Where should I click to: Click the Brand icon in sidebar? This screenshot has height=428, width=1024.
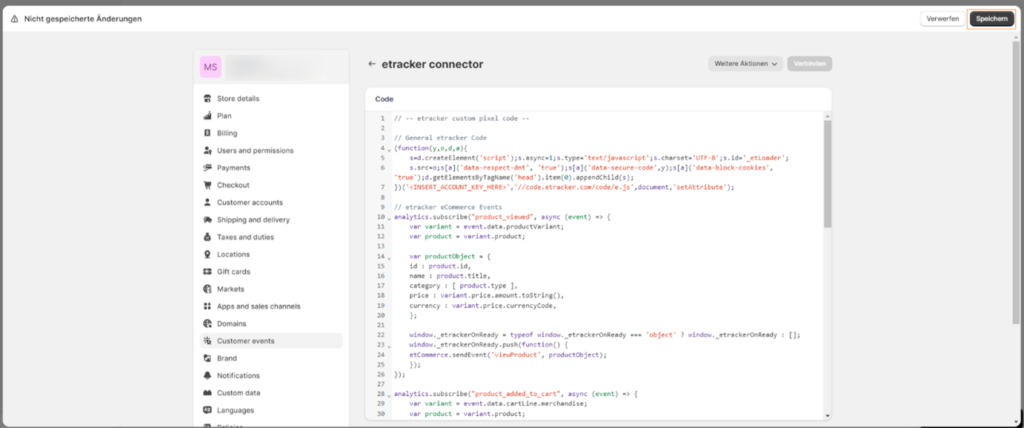coord(208,358)
